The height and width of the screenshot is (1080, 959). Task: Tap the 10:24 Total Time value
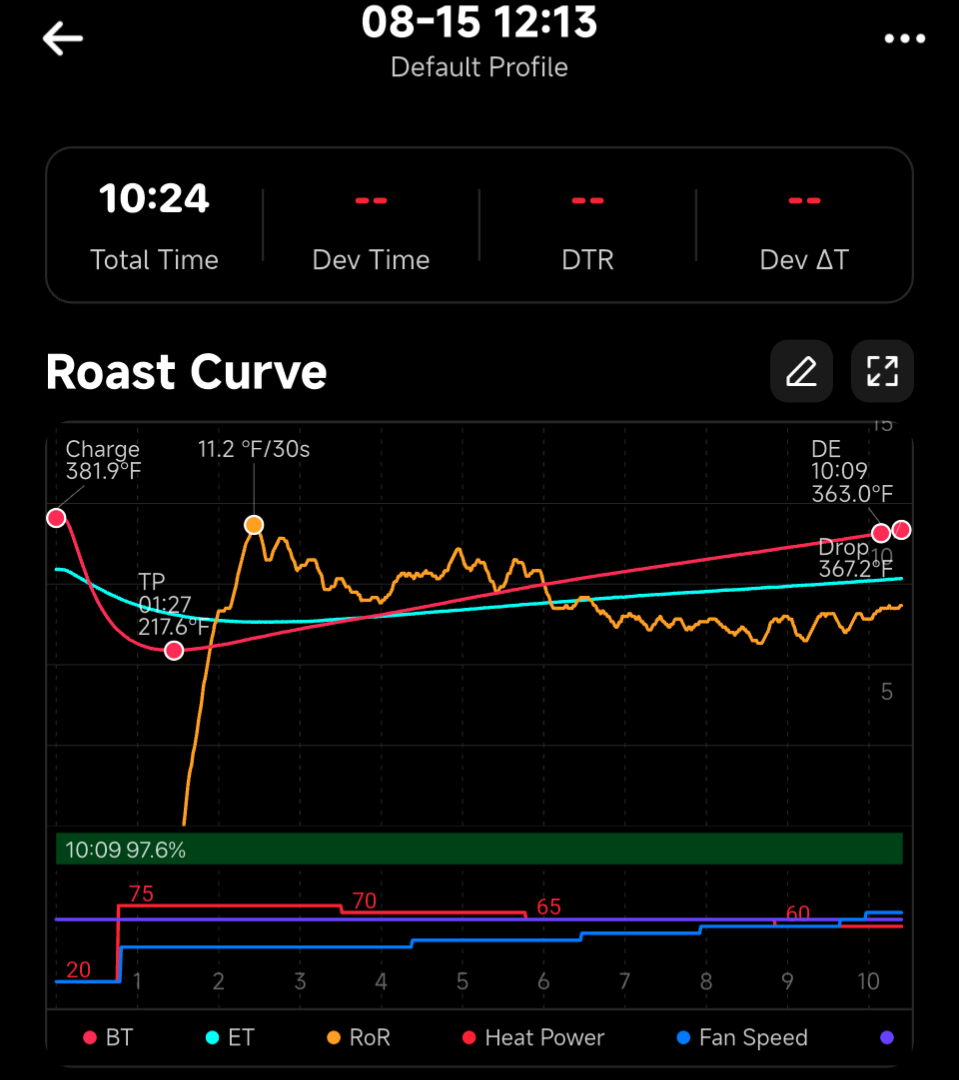154,198
